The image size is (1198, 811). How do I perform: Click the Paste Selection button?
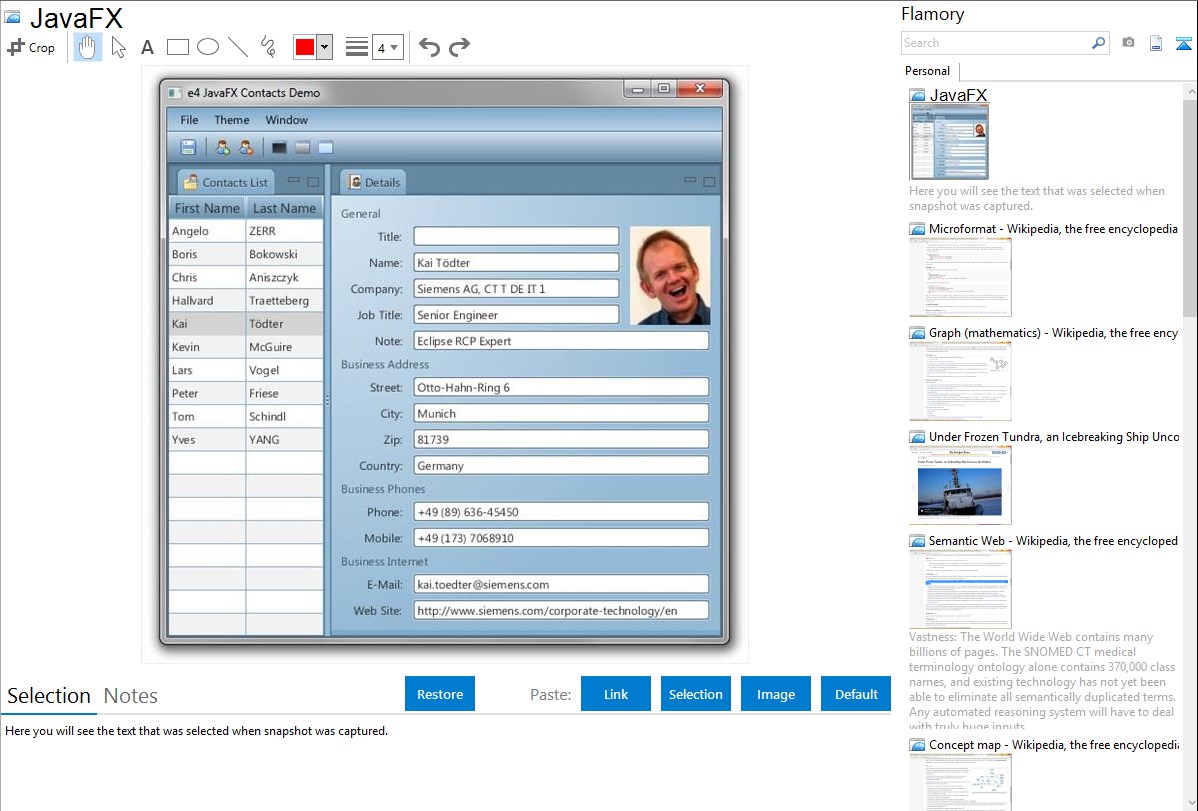pos(695,694)
